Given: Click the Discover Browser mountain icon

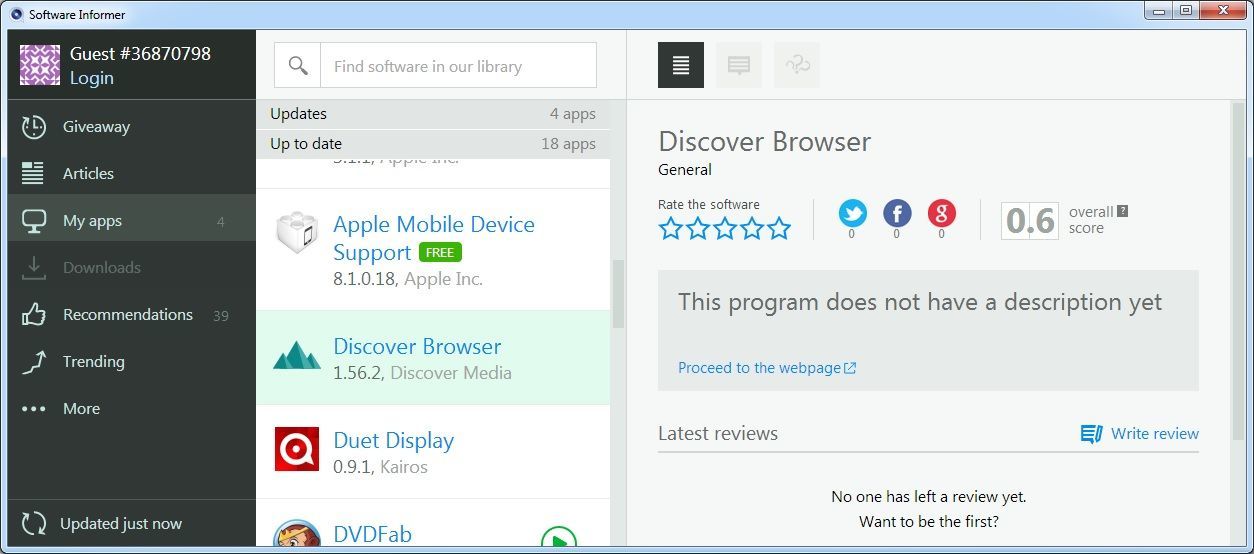Looking at the screenshot, I should (297, 355).
